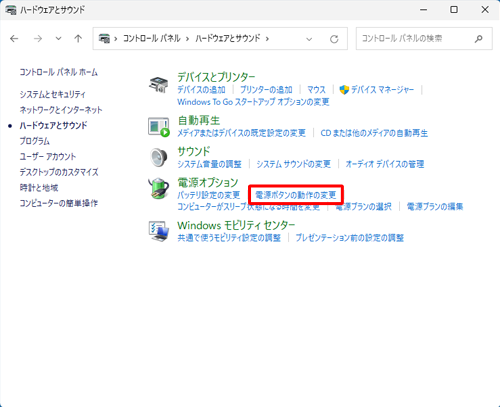Viewport: 500px width, 407px height.
Task: Select システムとセキュリティ in sidebar
Action: (x=53, y=94)
